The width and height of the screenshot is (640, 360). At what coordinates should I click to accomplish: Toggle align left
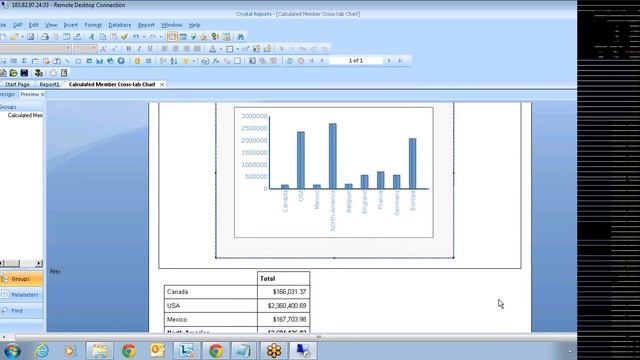pyautogui.click(x=164, y=49)
